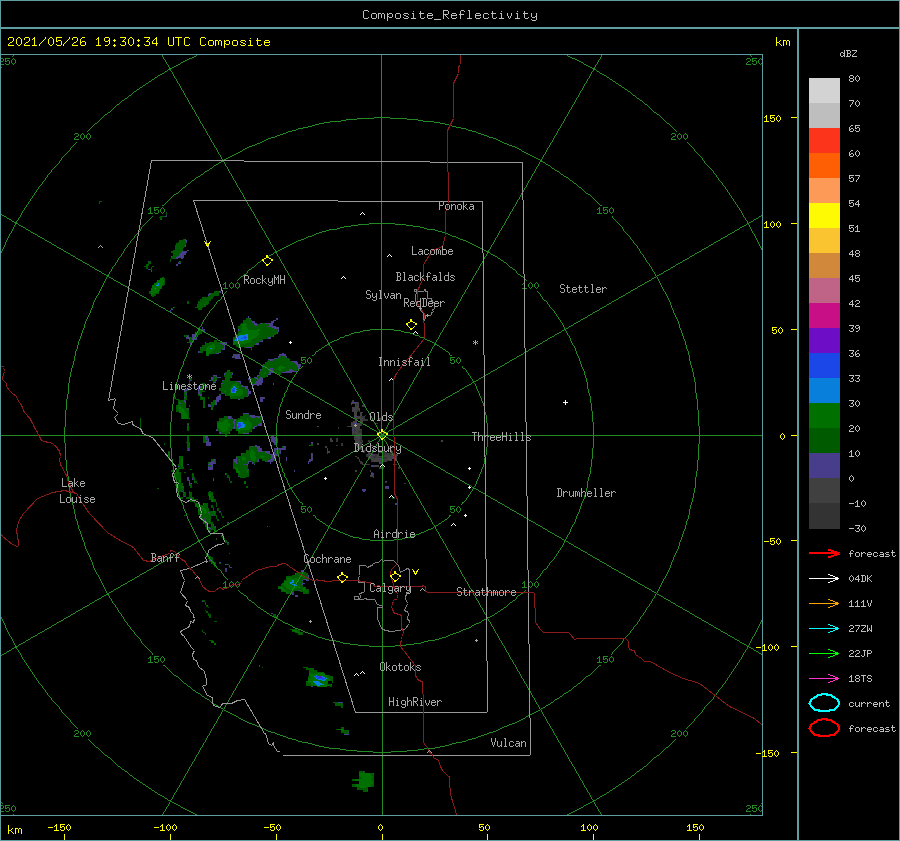900x841 pixels.
Task: Click the yellow diamond marker near Cochrane
Action: click(342, 578)
